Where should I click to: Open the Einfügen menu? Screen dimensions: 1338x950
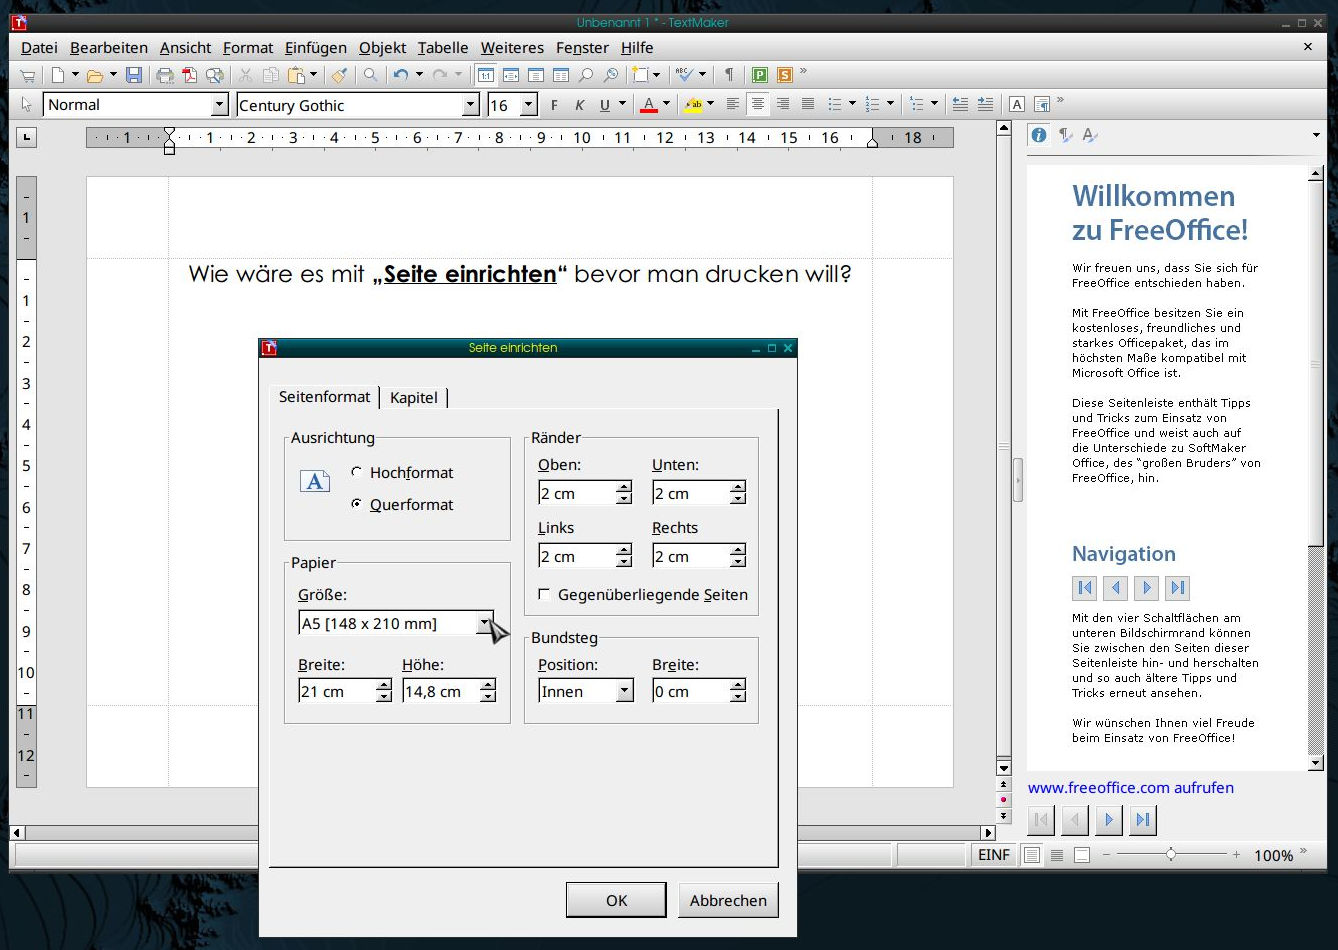[x=316, y=47]
